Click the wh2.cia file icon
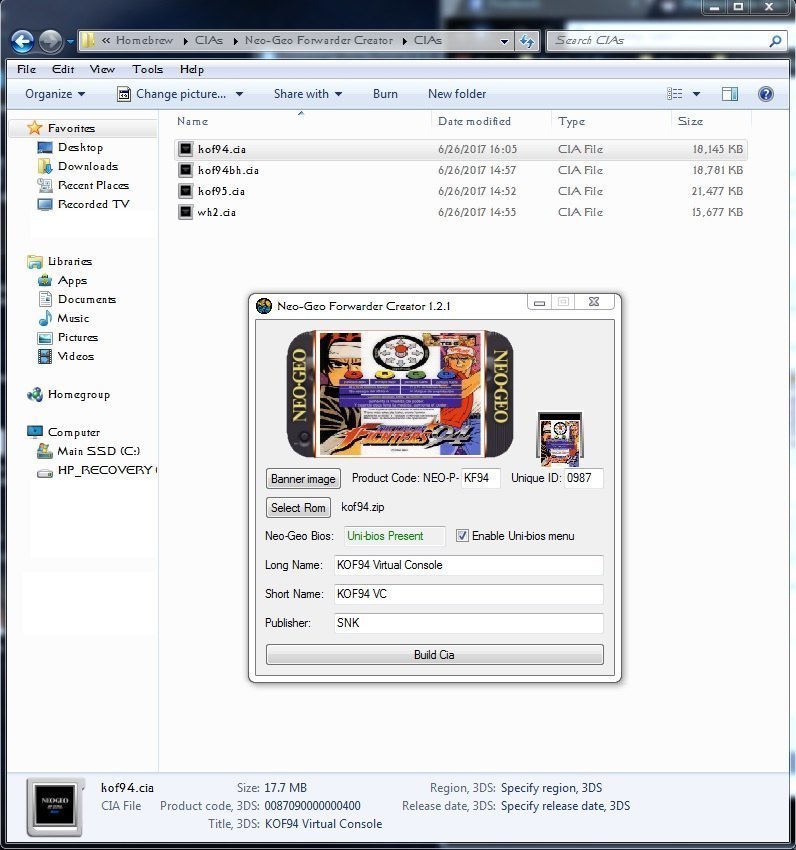796x850 pixels. pos(185,212)
